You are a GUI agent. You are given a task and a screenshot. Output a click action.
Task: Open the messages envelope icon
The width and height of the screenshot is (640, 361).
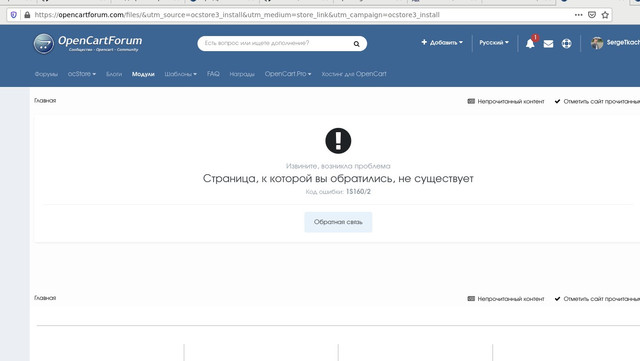click(548, 44)
